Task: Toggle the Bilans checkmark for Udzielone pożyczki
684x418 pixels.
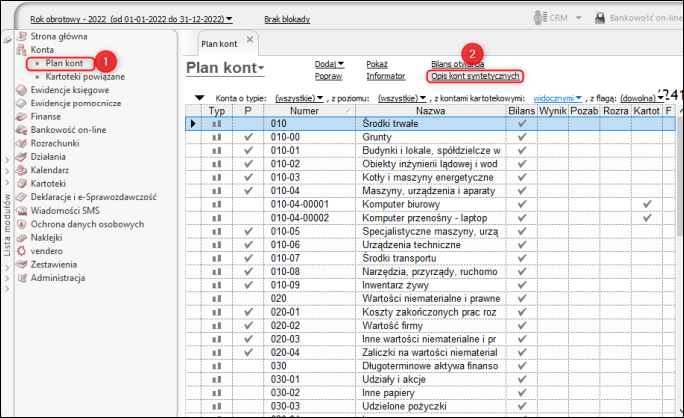Action: pos(522,406)
